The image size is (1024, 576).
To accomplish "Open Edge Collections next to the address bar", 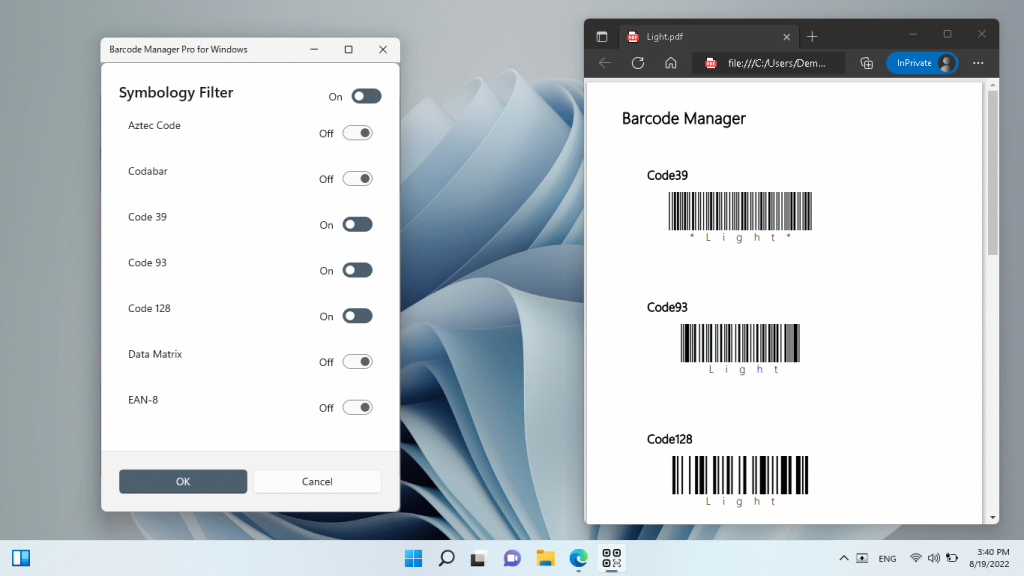I will 866,62.
